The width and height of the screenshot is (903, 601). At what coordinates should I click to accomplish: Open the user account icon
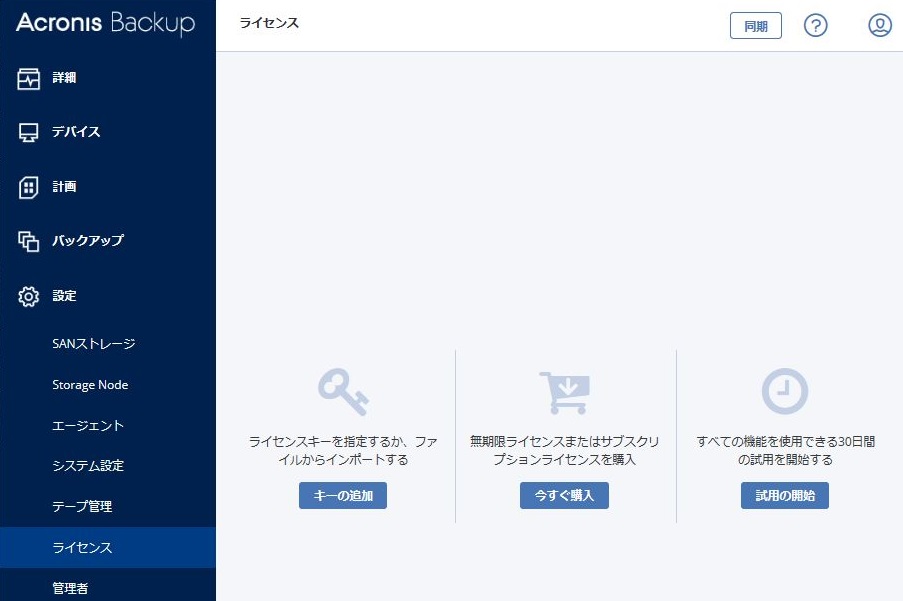(x=879, y=25)
